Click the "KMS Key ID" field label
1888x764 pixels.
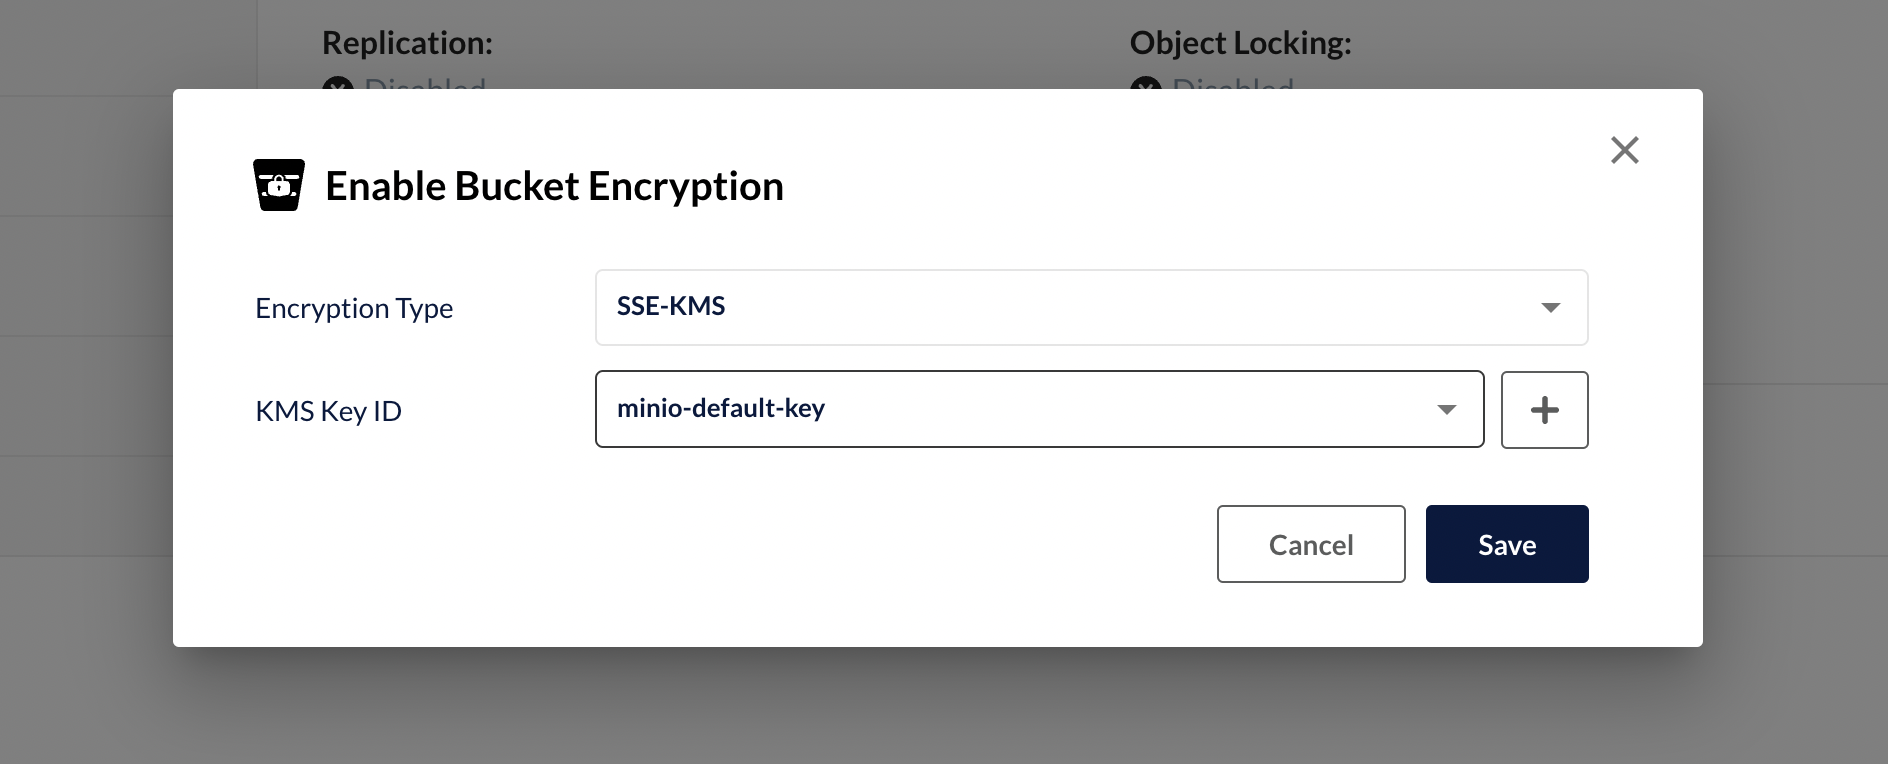pos(328,411)
